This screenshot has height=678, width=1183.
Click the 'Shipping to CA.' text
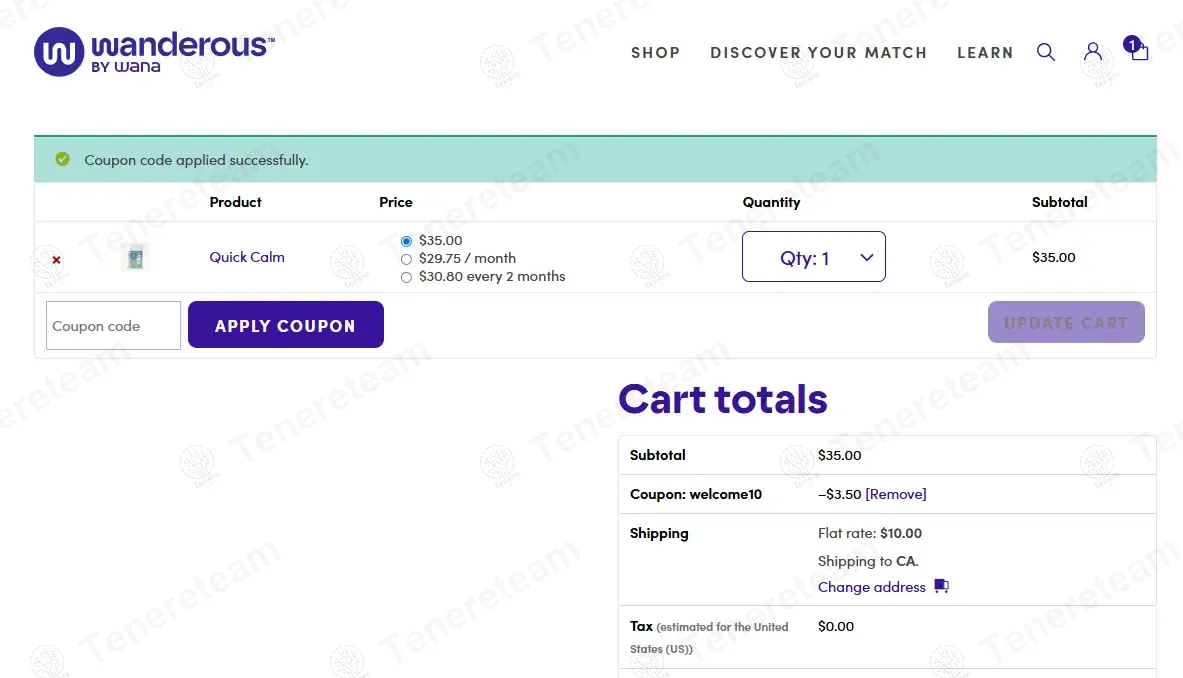(x=868, y=561)
